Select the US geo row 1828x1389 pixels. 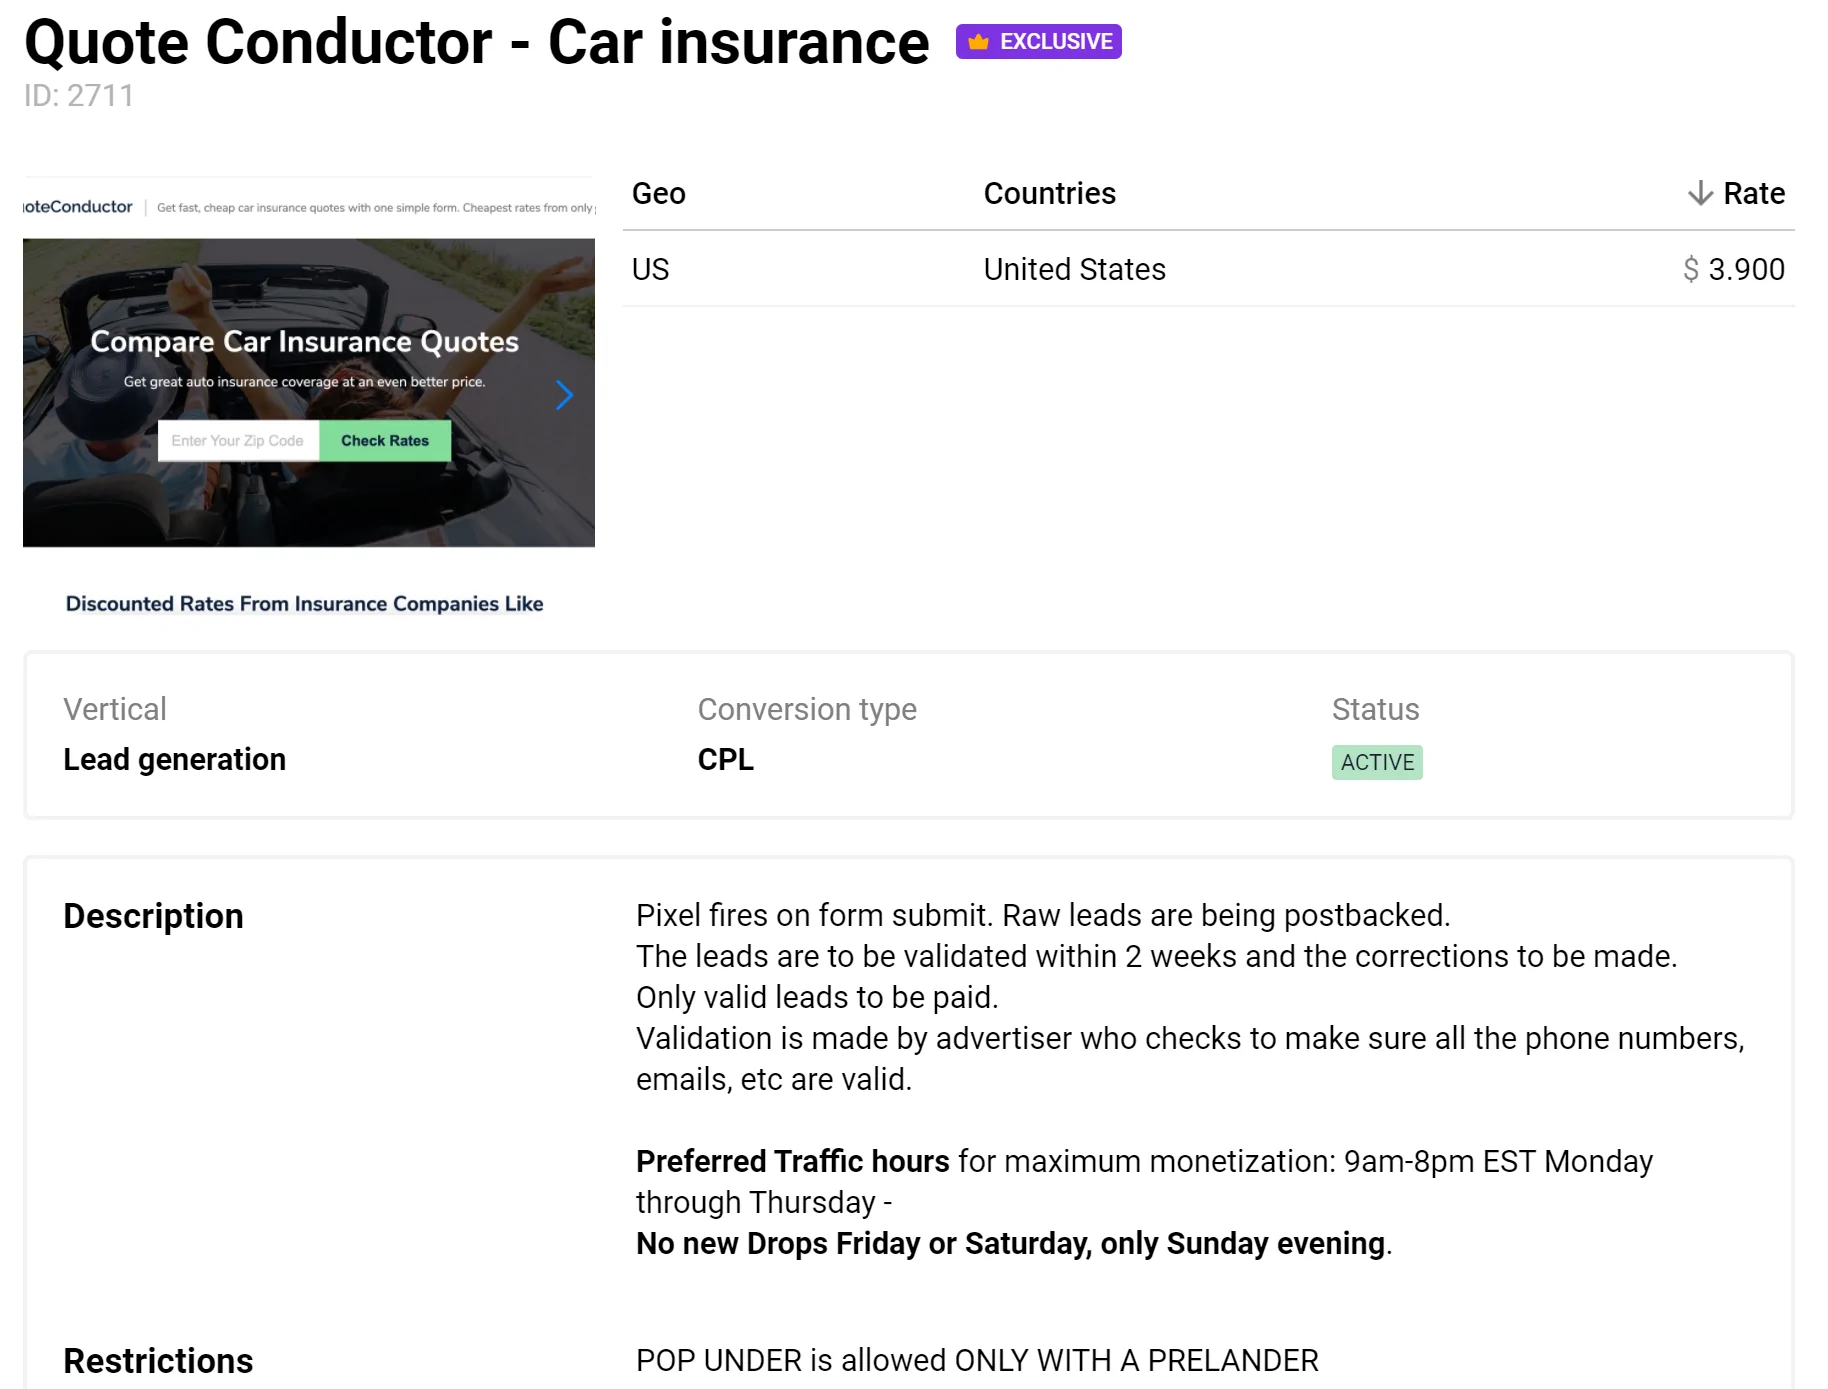point(650,269)
